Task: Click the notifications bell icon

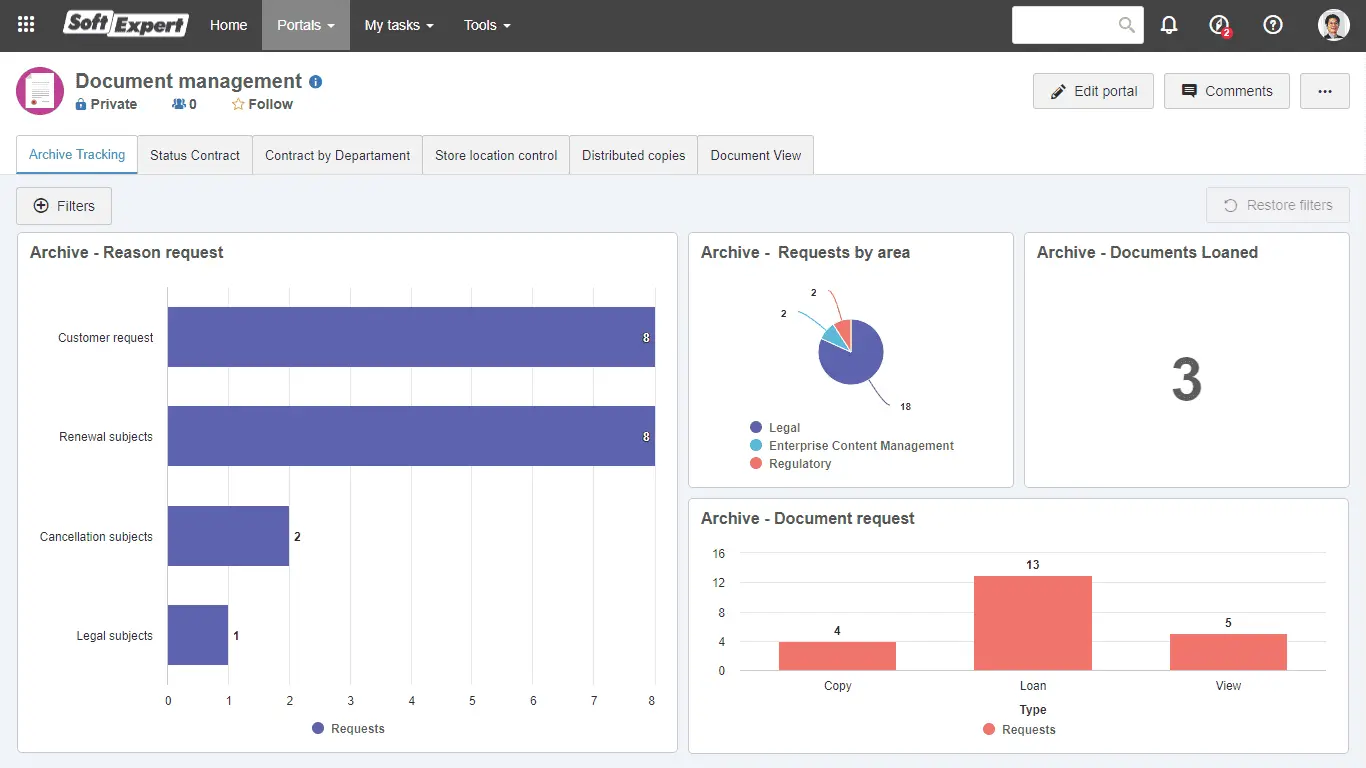Action: [x=1169, y=25]
